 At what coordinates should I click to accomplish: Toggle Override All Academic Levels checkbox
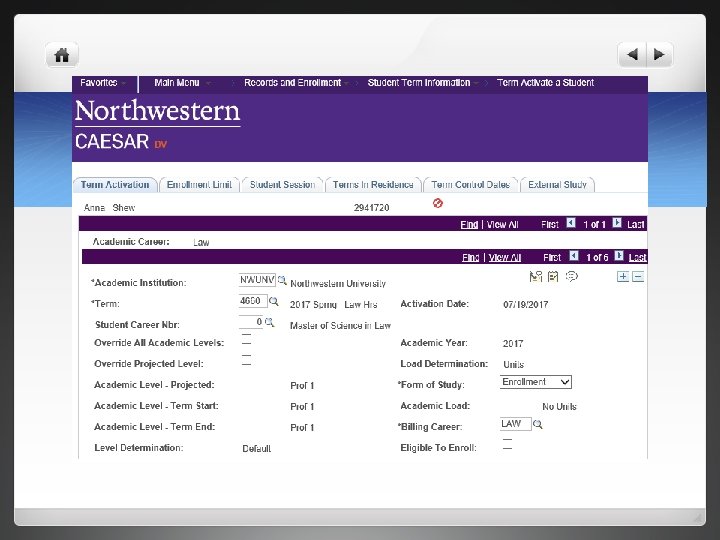[247, 339]
